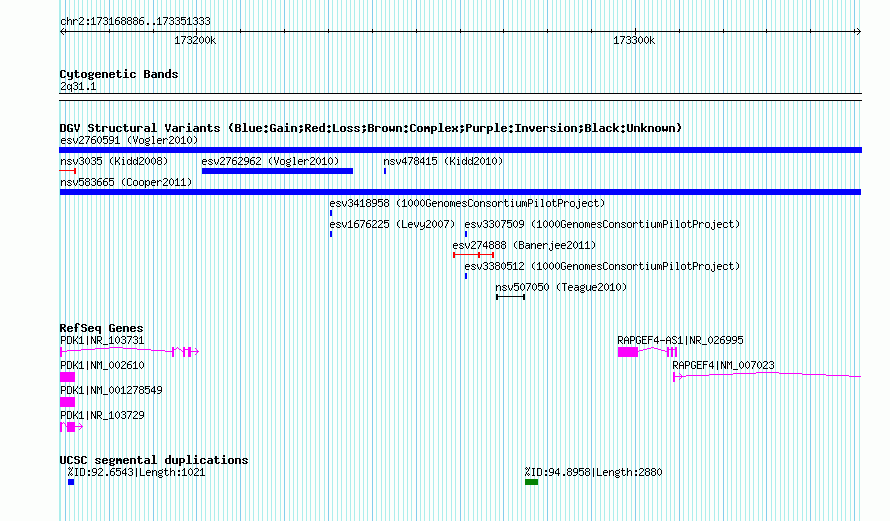Screen dimensions: 890x521
Task: Select the red loss bar under esv274888
Action: (x=473, y=255)
